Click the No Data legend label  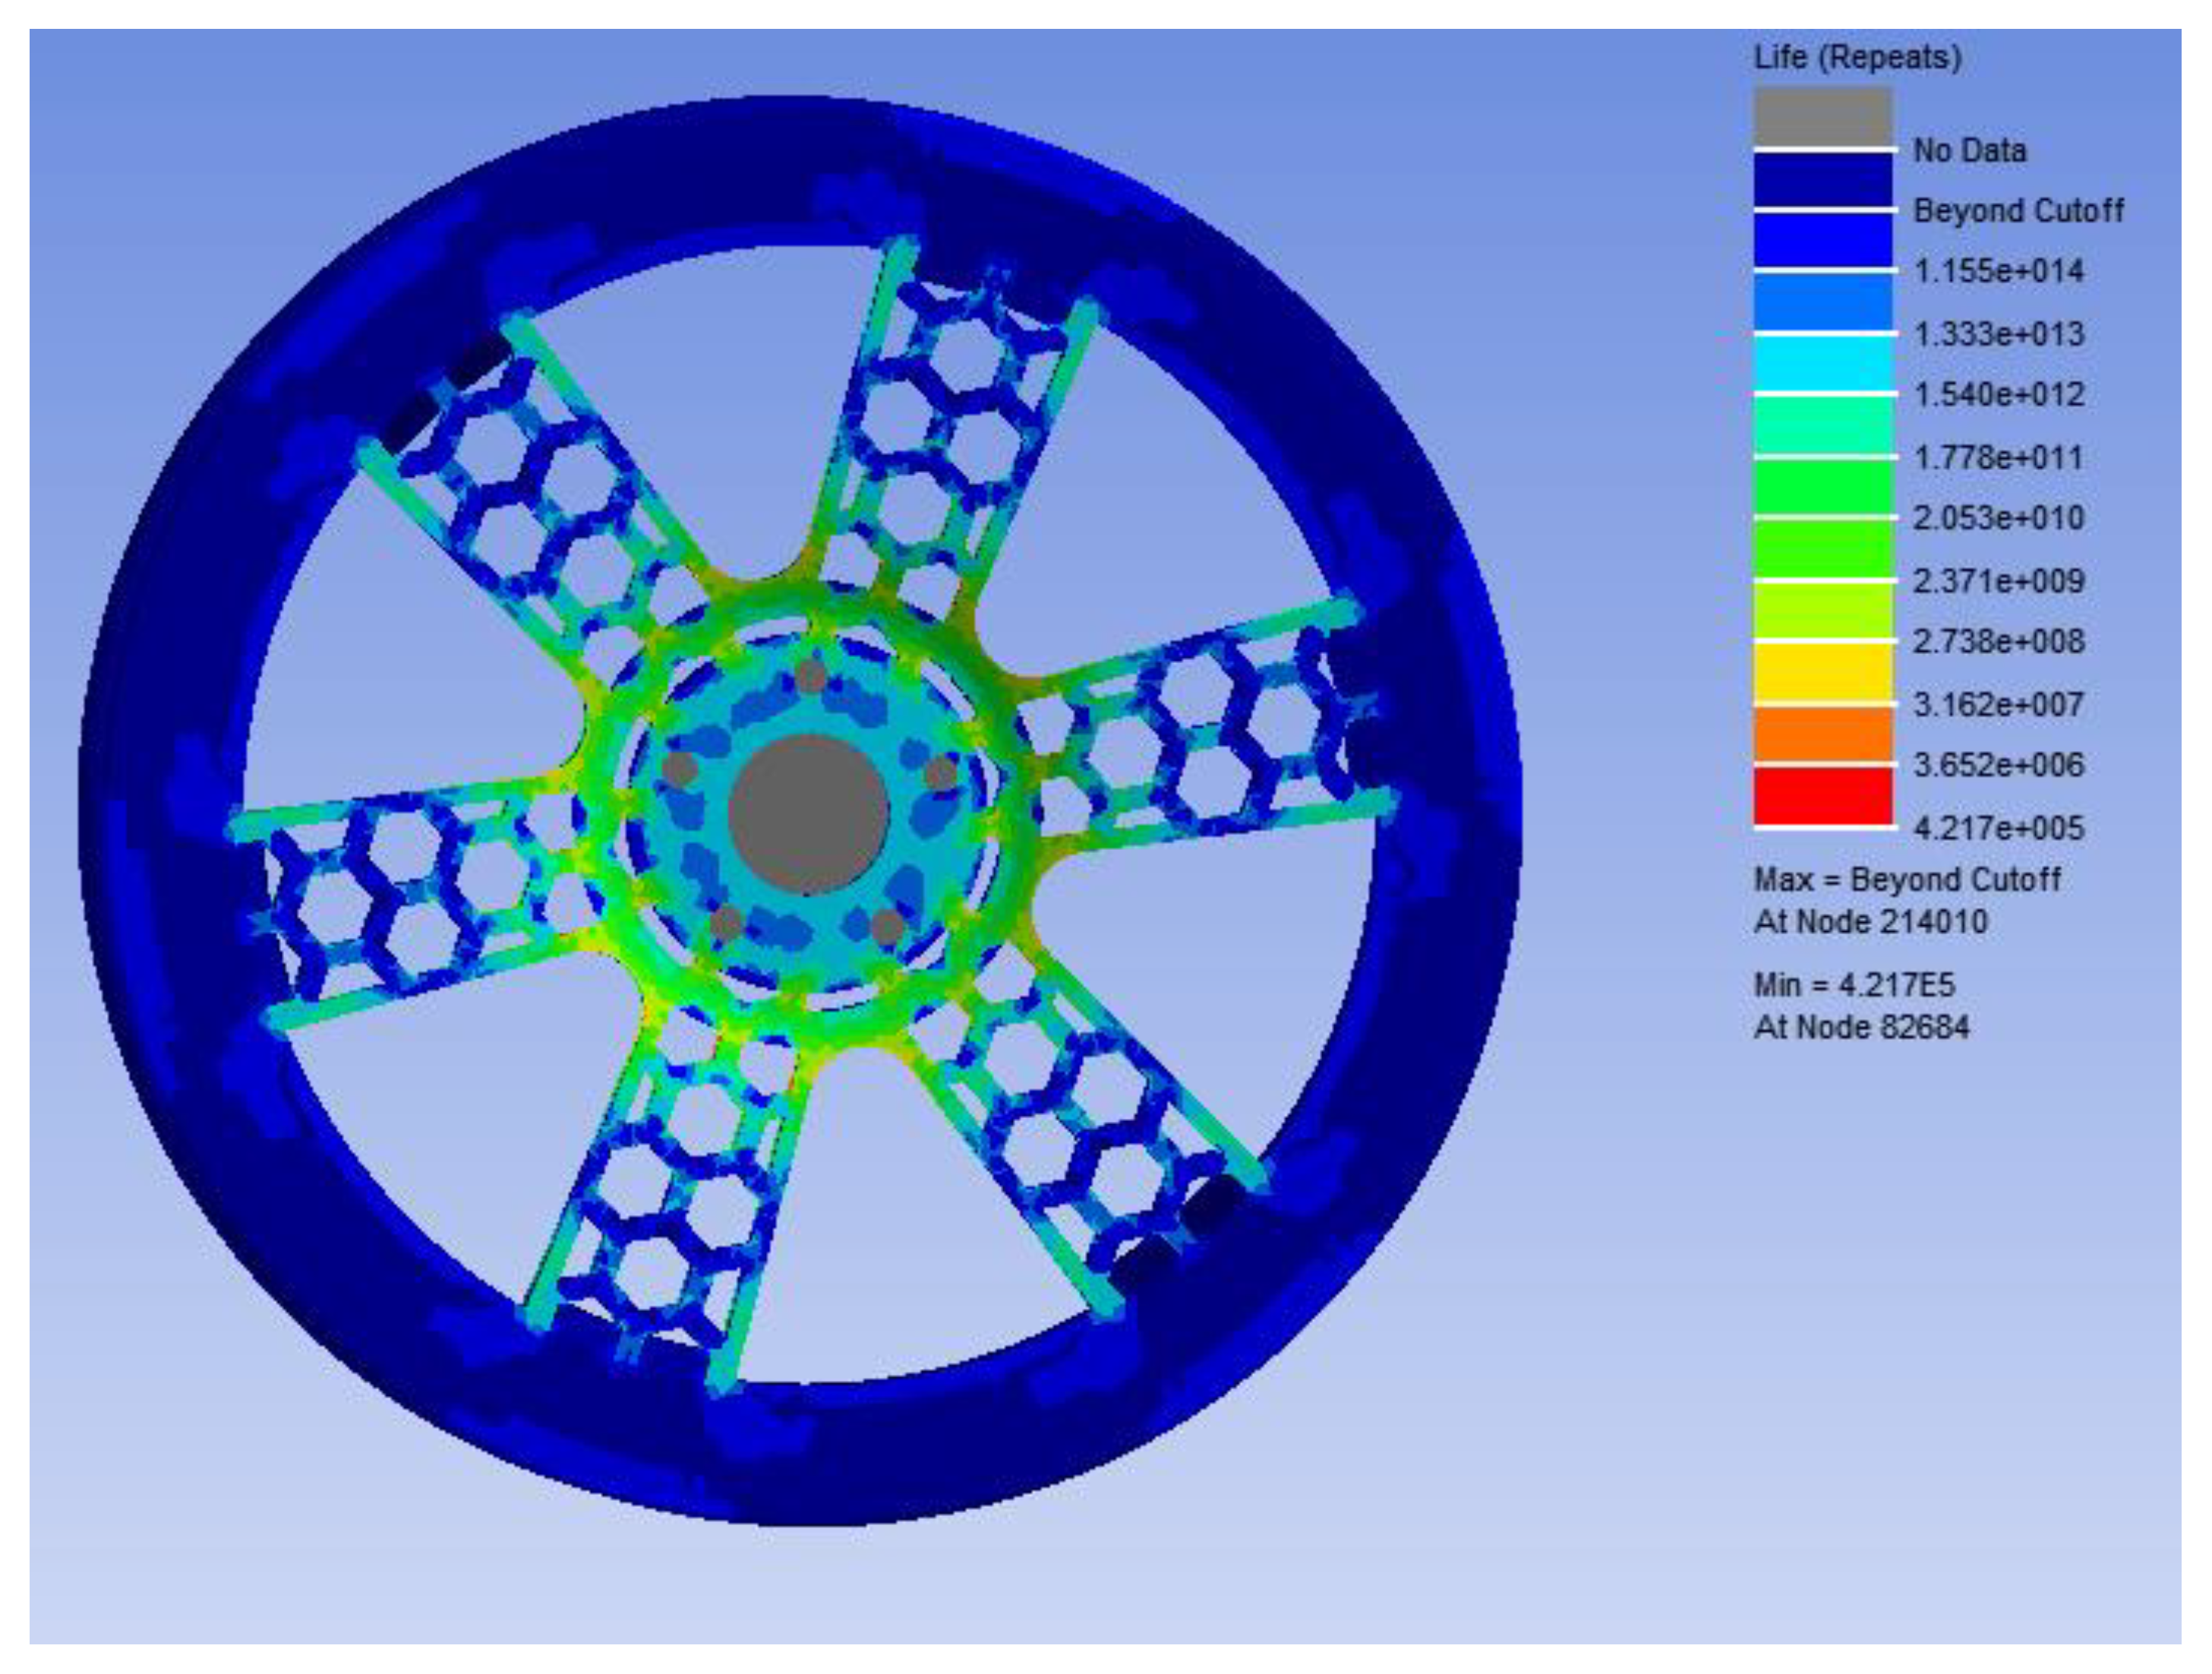(x=1969, y=150)
